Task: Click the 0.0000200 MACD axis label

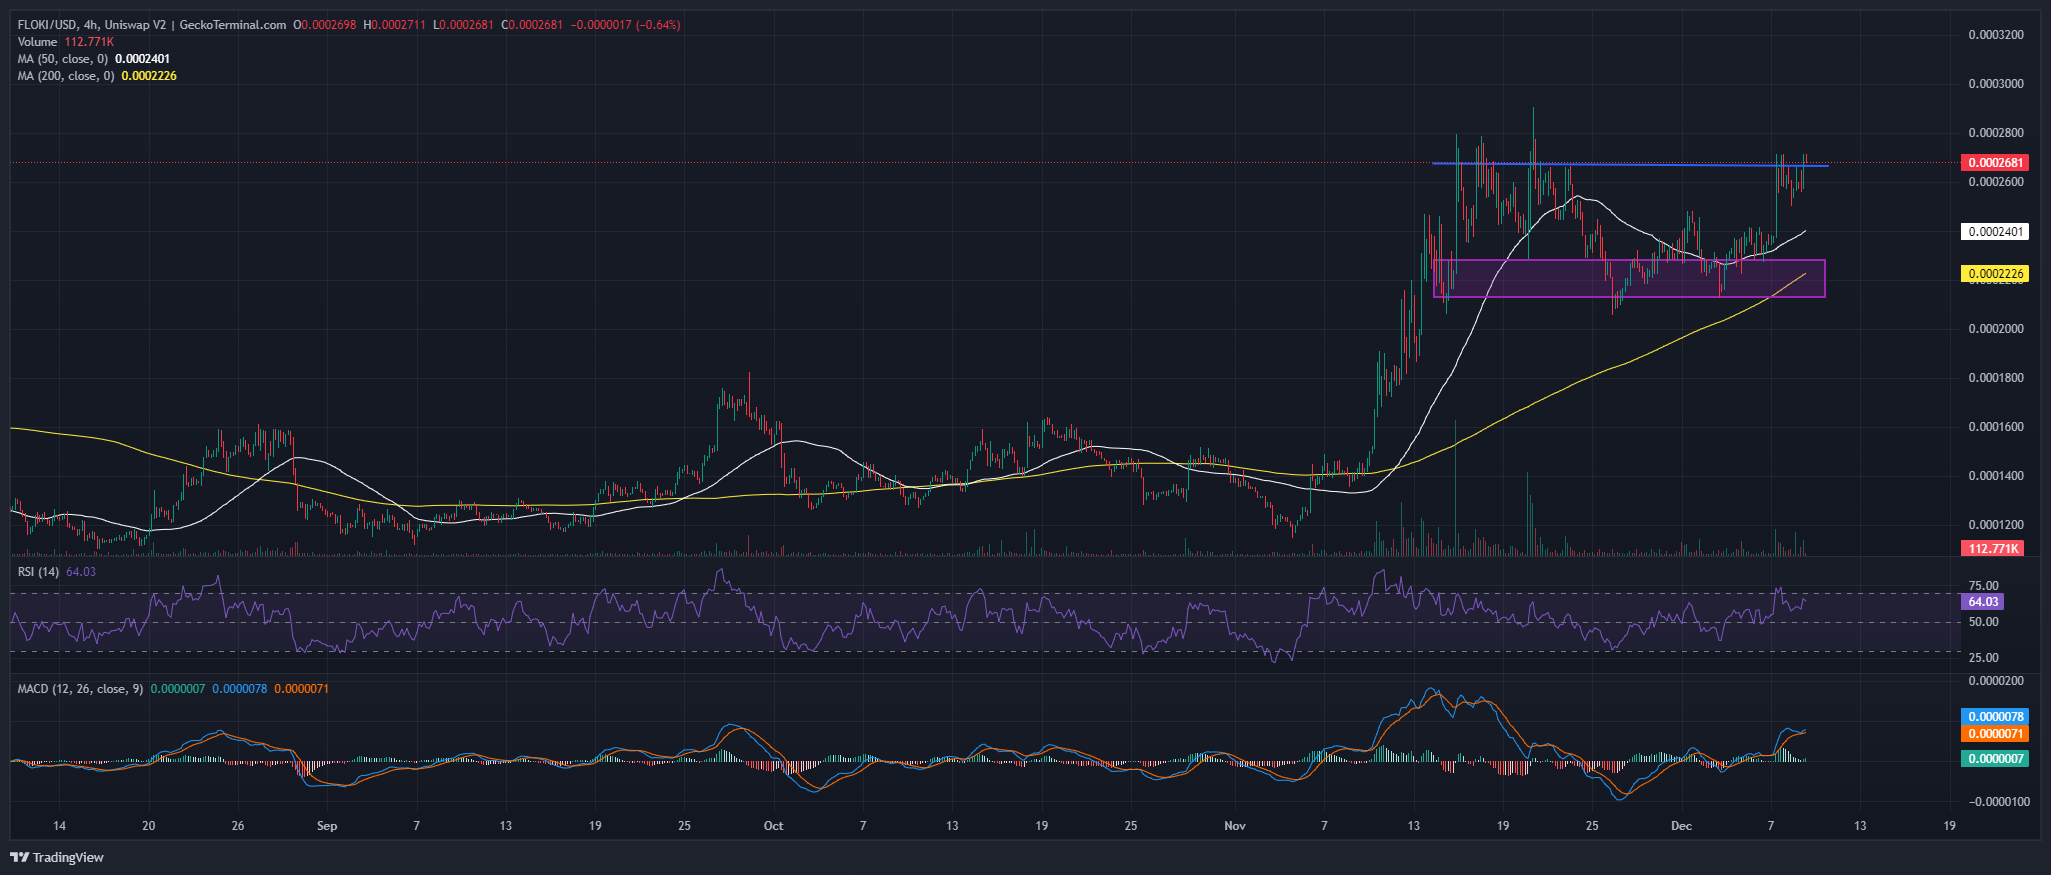Action: tap(1996, 681)
